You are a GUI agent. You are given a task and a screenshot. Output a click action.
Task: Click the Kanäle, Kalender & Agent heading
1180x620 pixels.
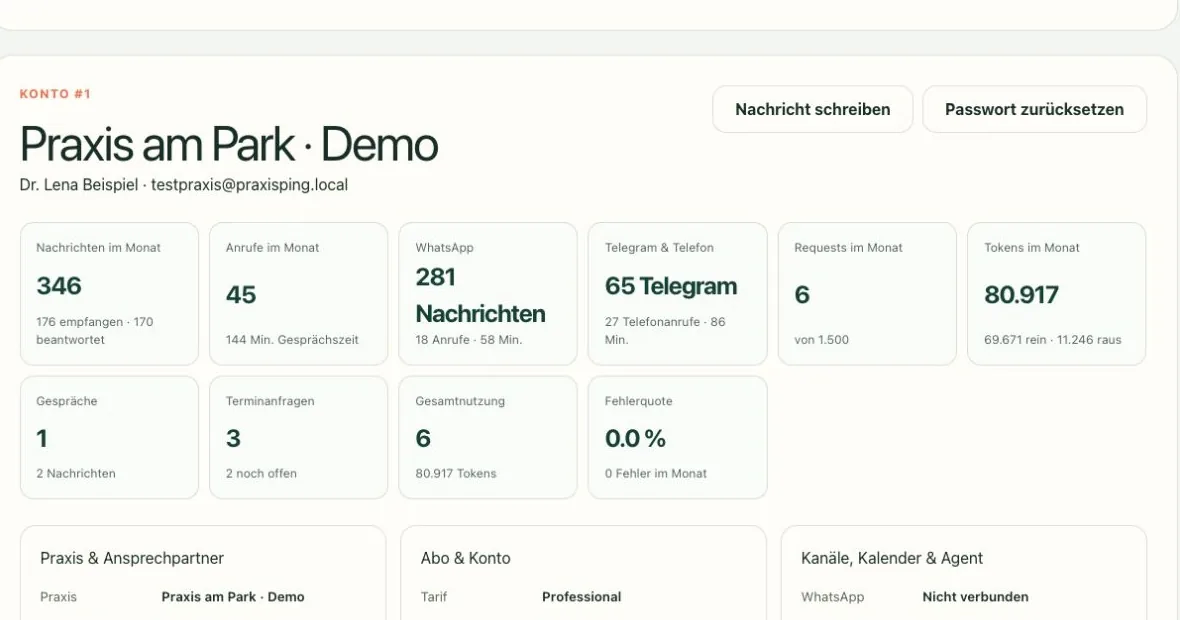(892, 558)
